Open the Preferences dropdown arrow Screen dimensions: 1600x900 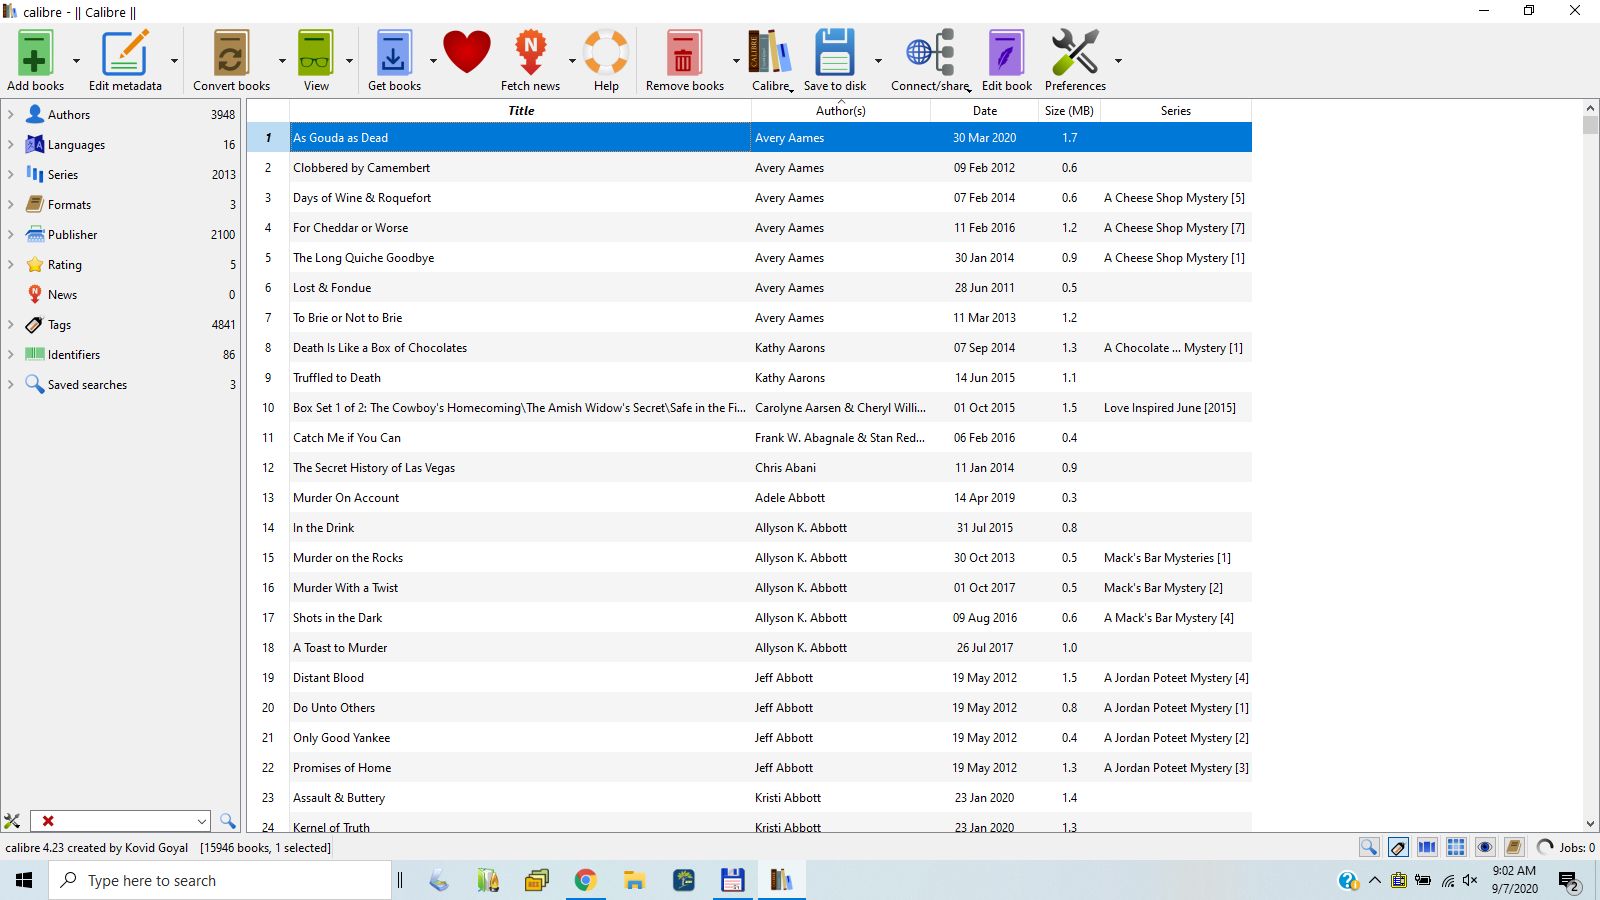tap(1118, 61)
